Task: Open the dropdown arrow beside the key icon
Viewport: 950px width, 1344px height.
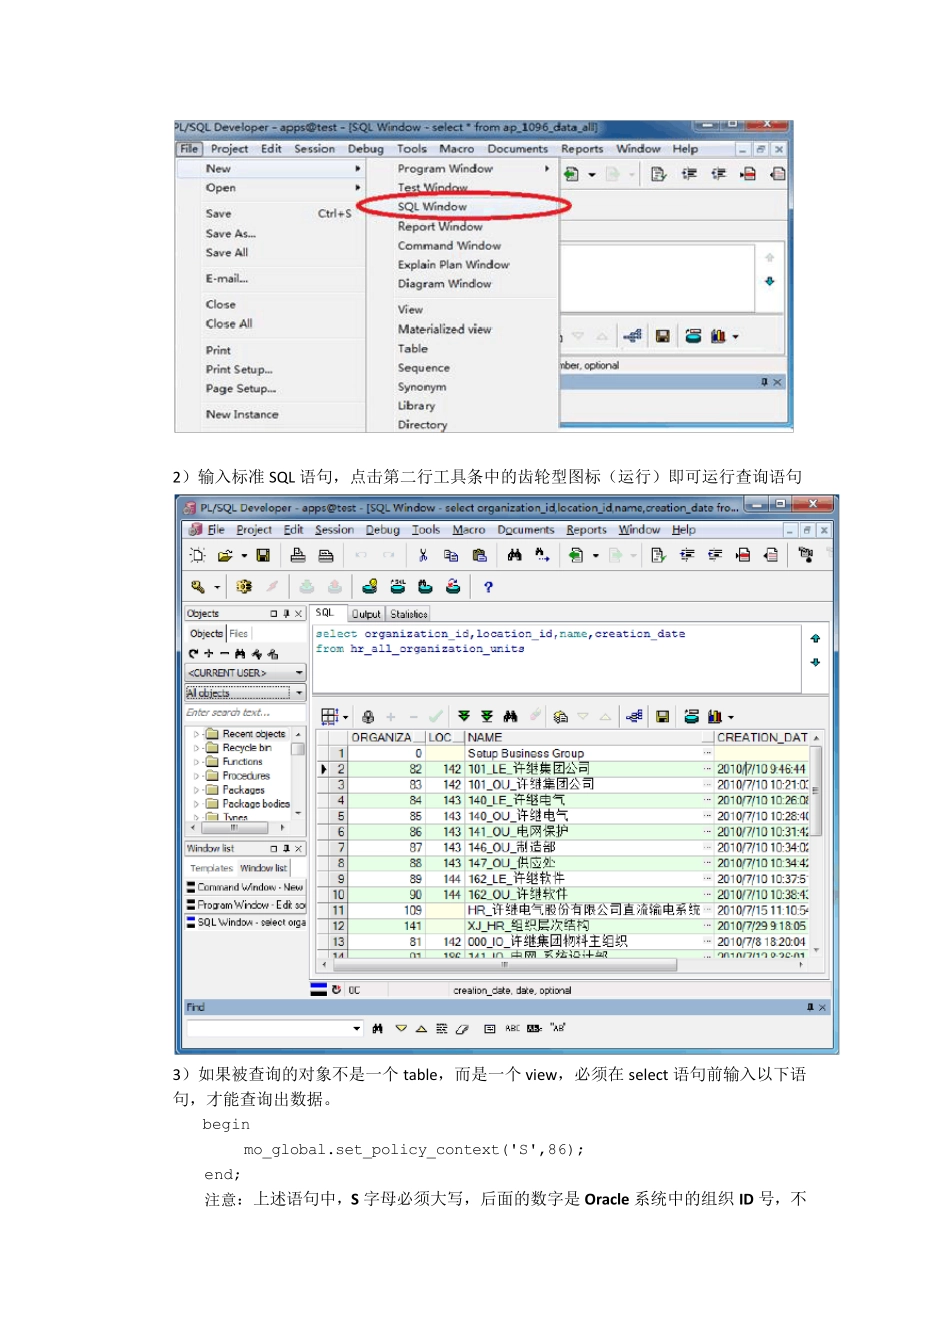Action: point(217,587)
